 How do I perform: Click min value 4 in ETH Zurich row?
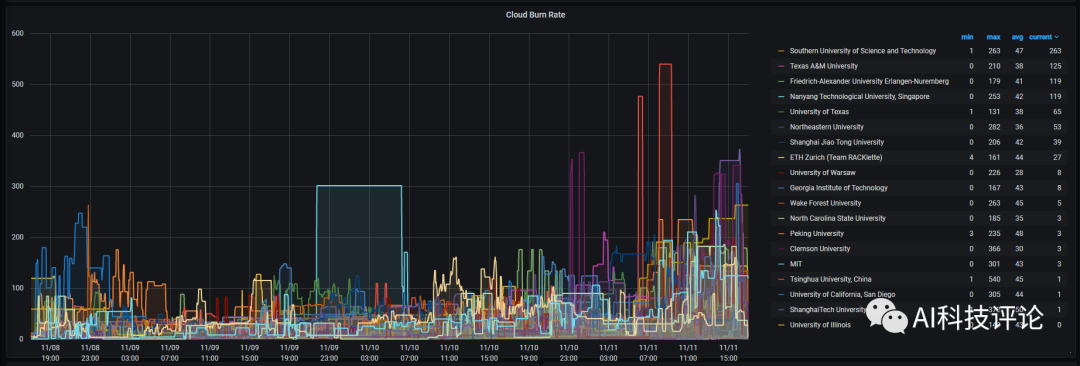[971, 157]
